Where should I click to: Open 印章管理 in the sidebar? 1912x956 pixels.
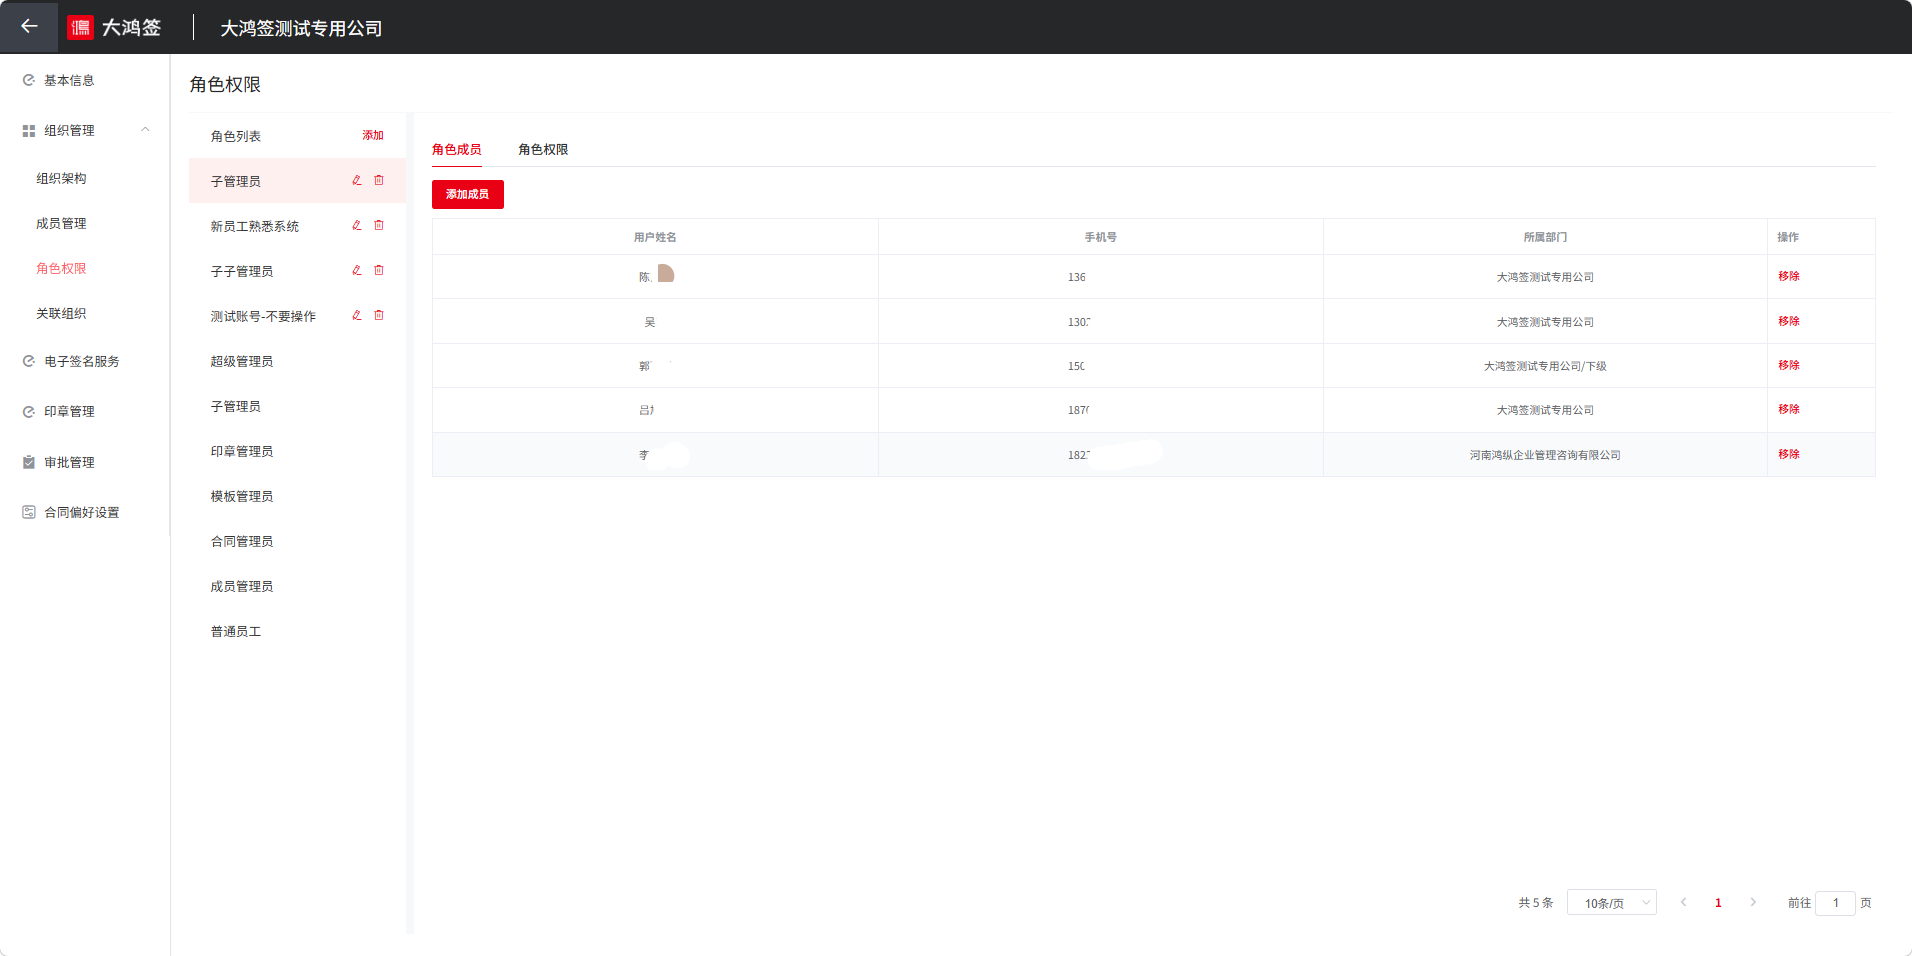click(69, 412)
